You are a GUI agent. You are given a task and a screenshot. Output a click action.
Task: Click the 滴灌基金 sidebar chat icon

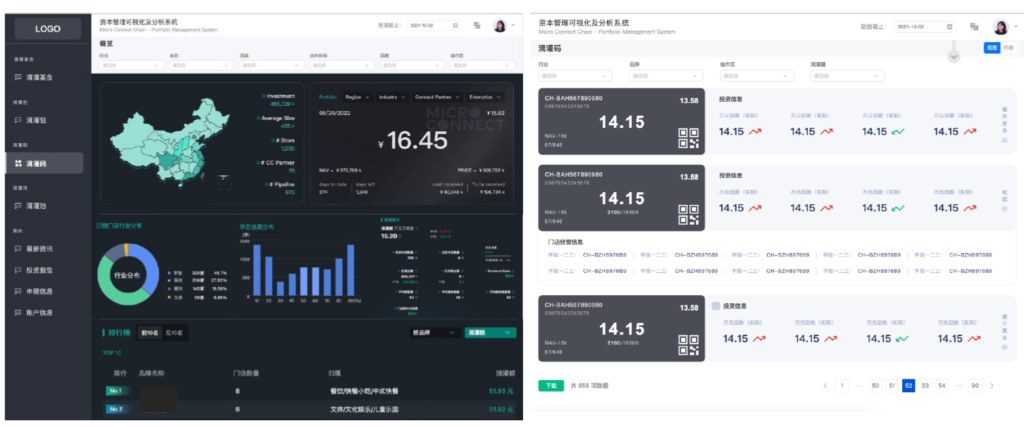click(x=17, y=77)
